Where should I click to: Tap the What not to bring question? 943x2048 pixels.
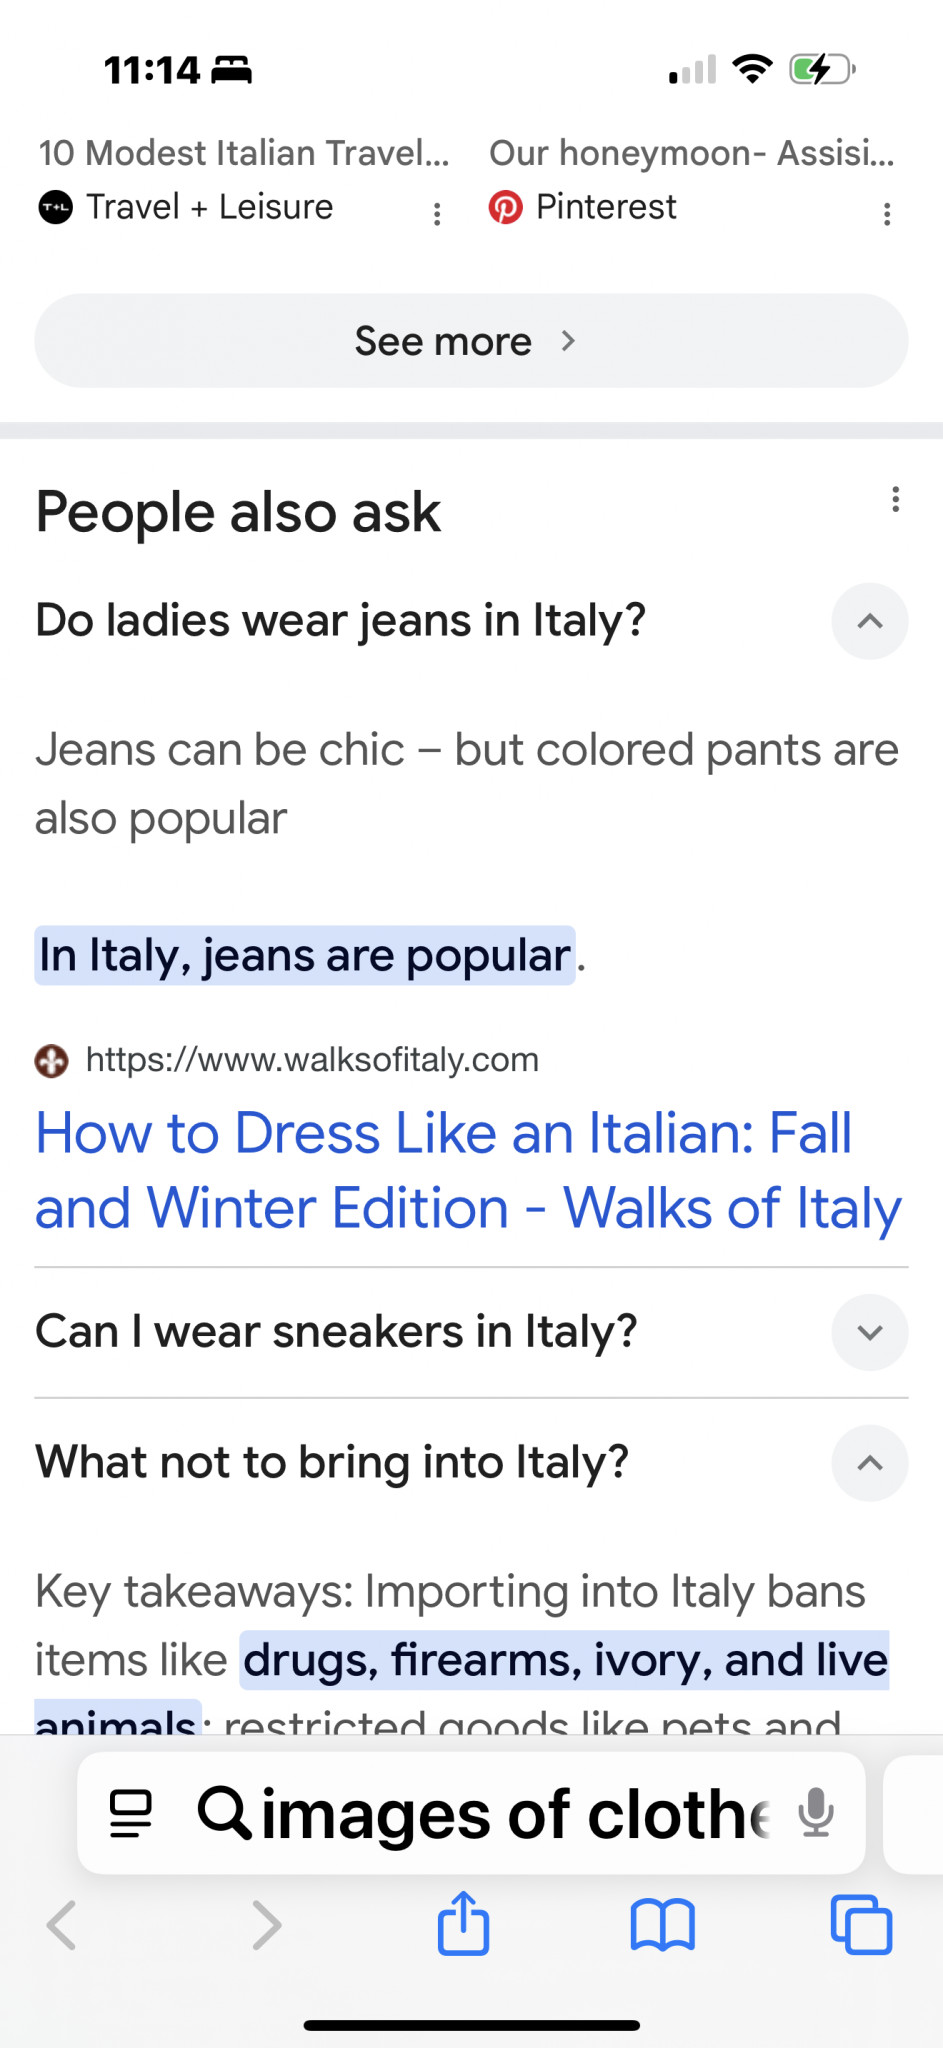click(x=332, y=1462)
